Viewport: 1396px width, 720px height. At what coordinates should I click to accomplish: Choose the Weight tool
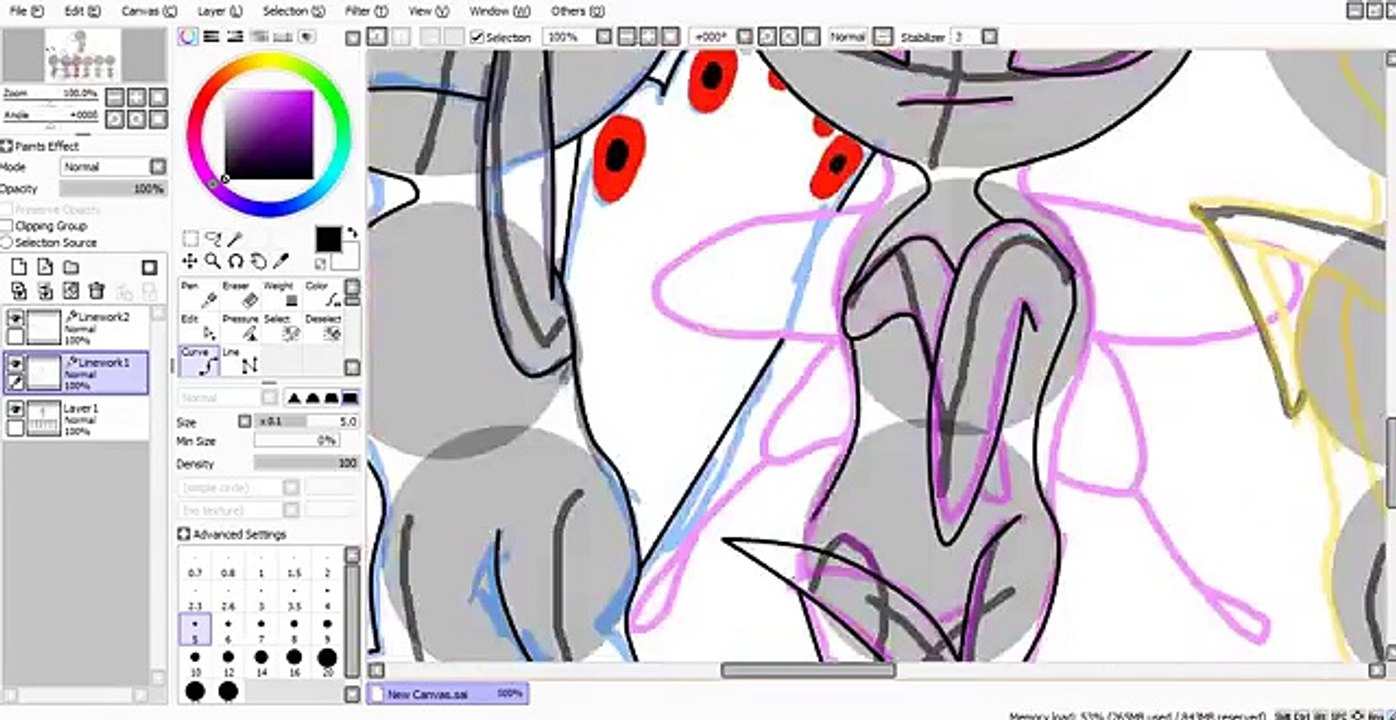[280, 295]
